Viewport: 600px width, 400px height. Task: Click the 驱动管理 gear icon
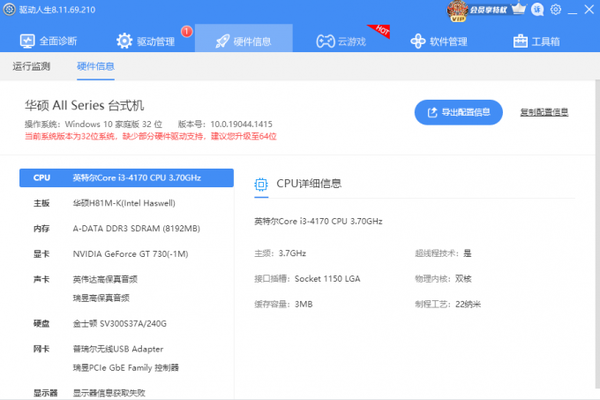point(125,42)
